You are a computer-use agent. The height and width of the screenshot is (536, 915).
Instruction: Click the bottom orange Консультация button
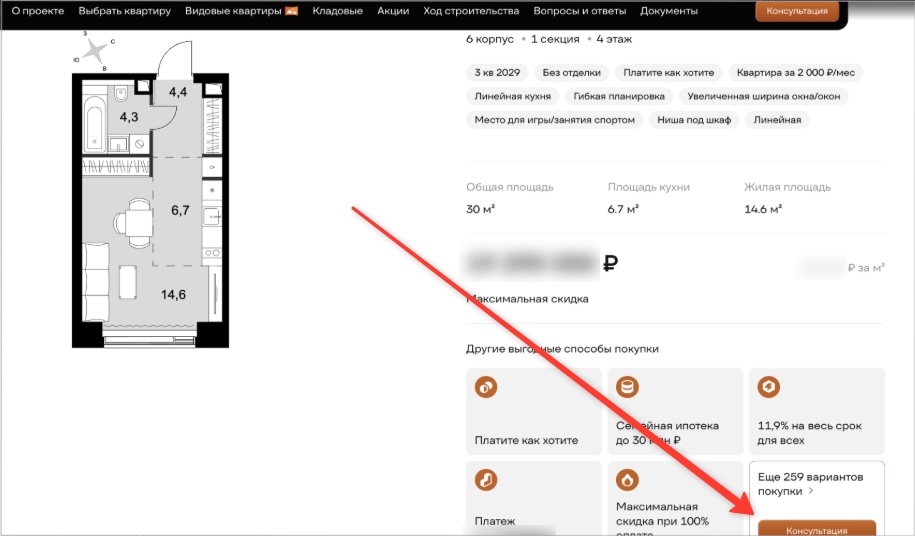(816, 528)
